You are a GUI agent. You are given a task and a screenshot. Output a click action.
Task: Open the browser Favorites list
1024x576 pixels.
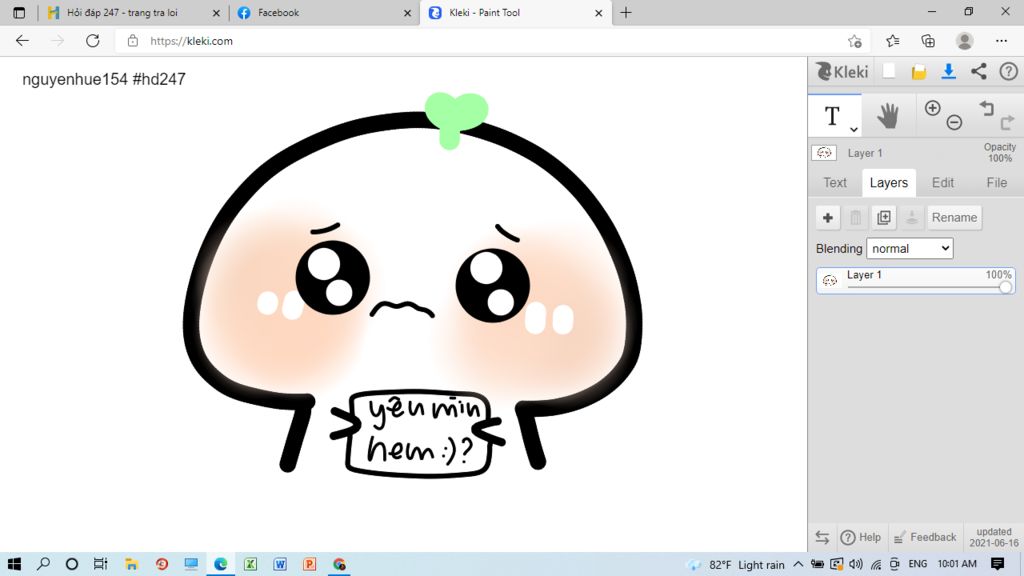892,41
